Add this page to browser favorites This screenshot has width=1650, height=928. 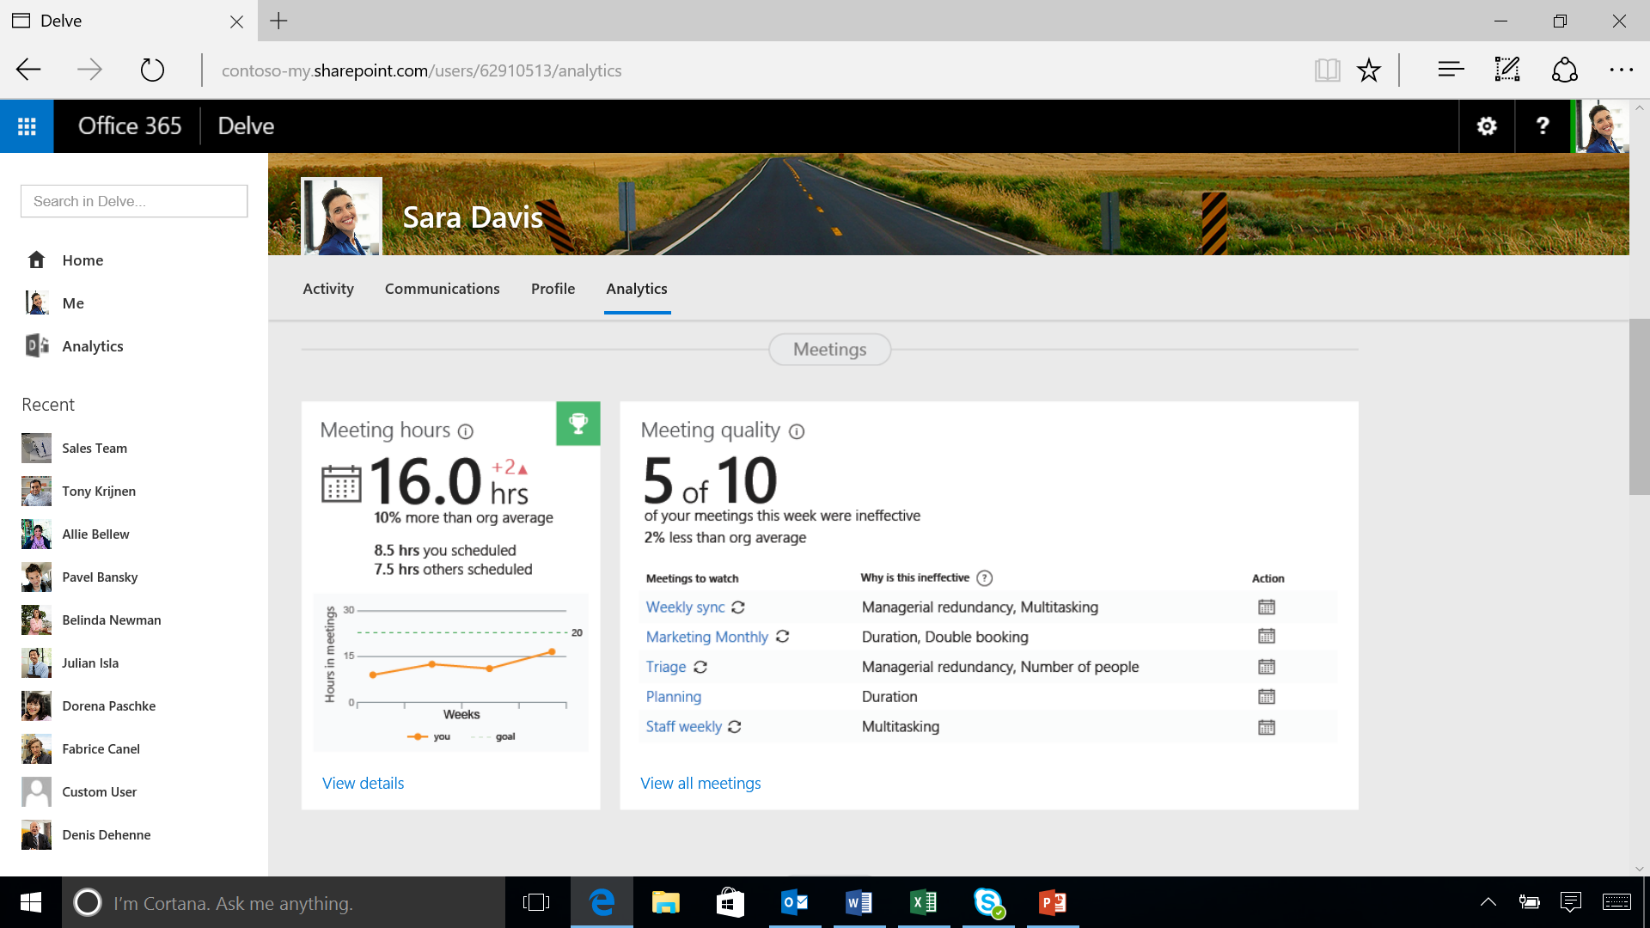[x=1368, y=69]
